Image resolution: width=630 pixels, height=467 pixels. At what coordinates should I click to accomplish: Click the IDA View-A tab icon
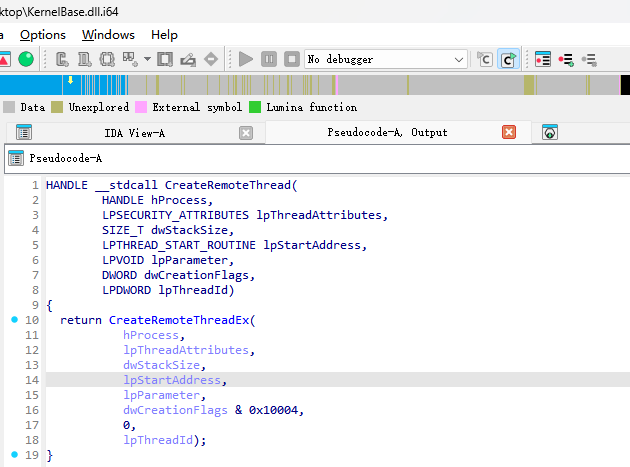tap(24, 132)
